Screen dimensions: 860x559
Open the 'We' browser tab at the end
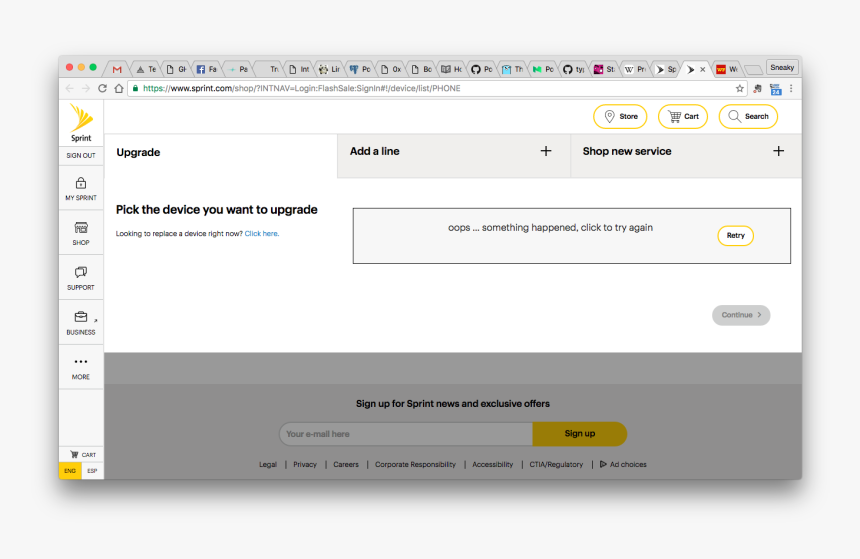coord(727,69)
